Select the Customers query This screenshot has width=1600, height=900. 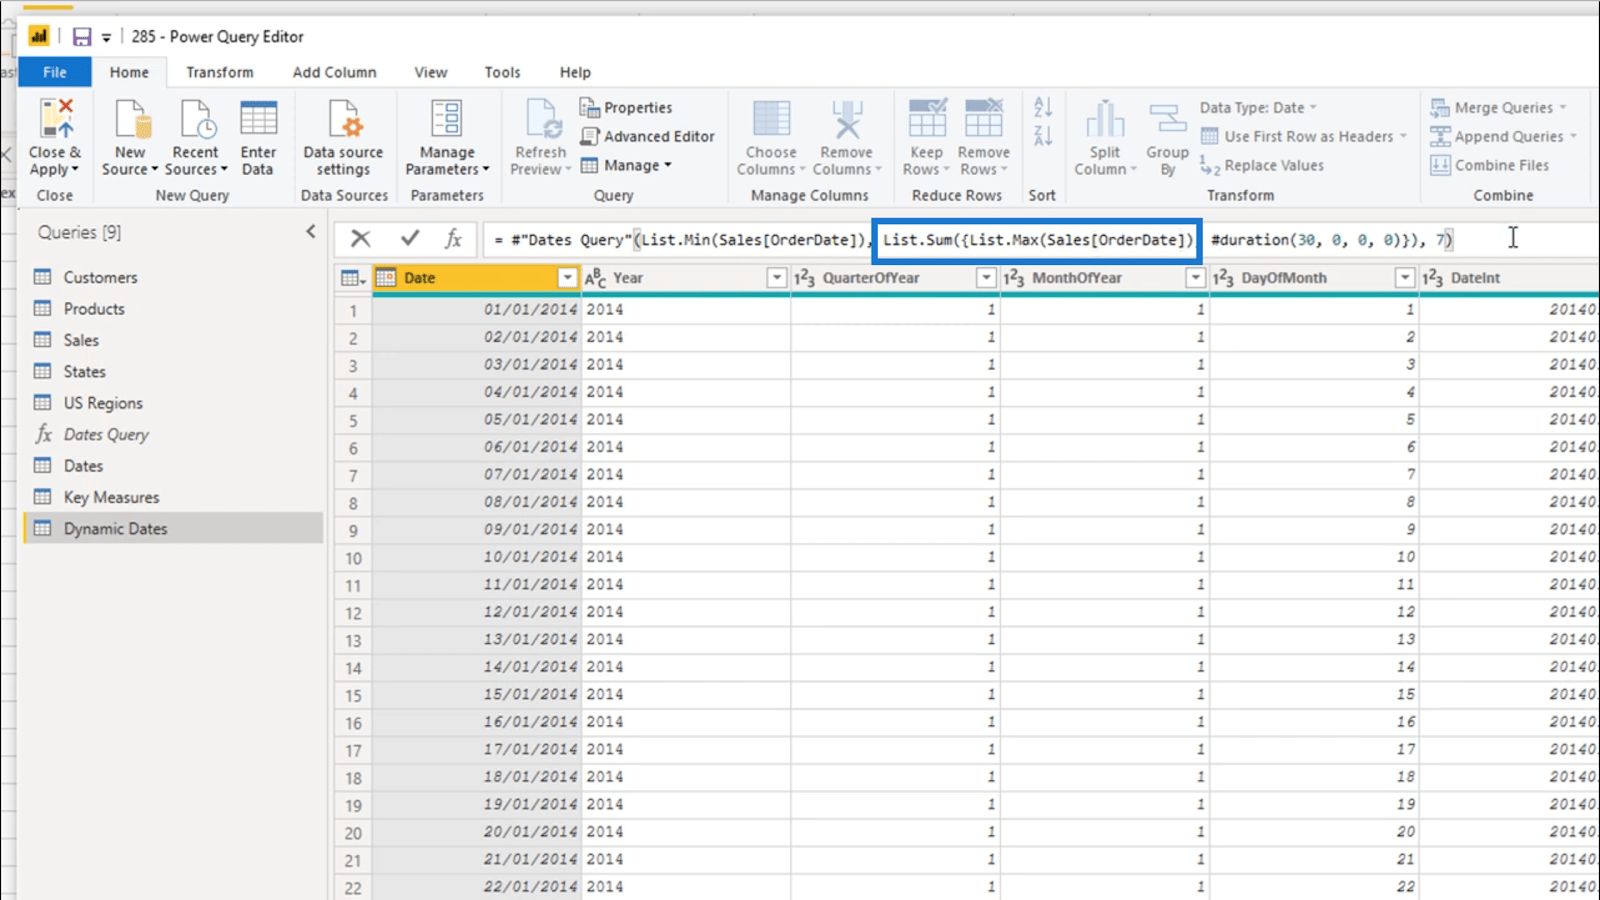(173, 277)
